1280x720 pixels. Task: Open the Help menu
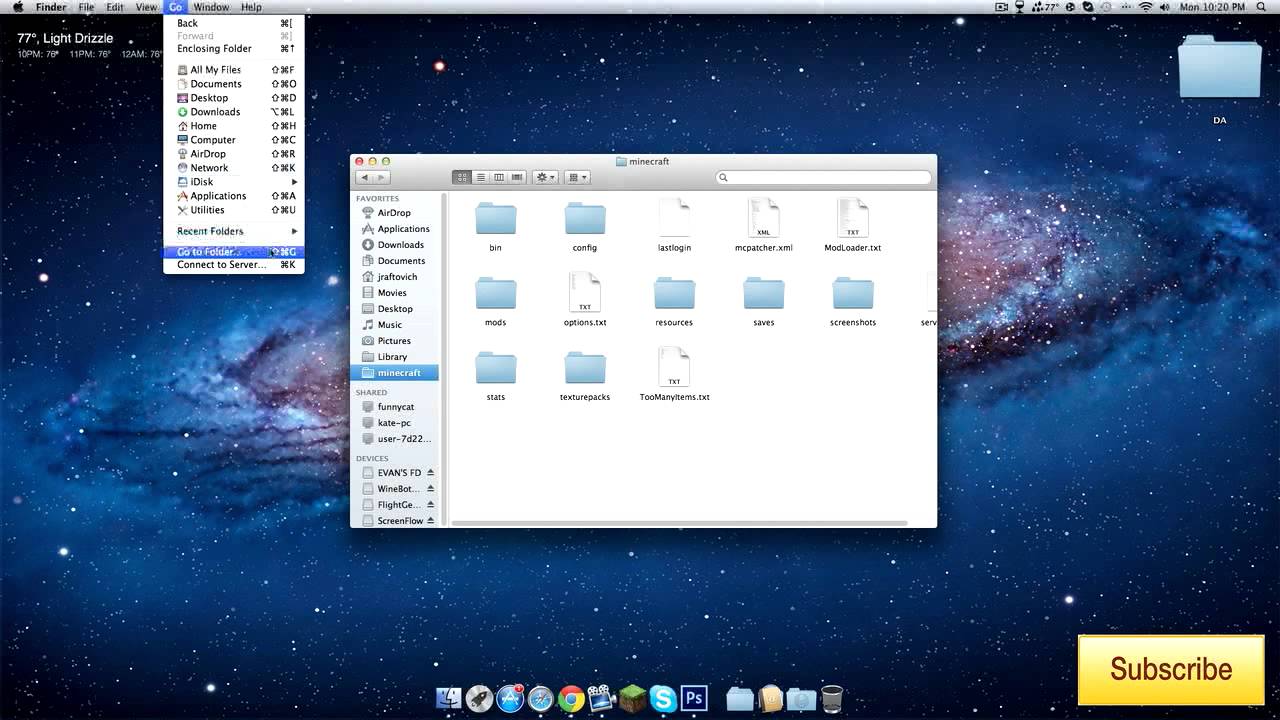[251, 7]
